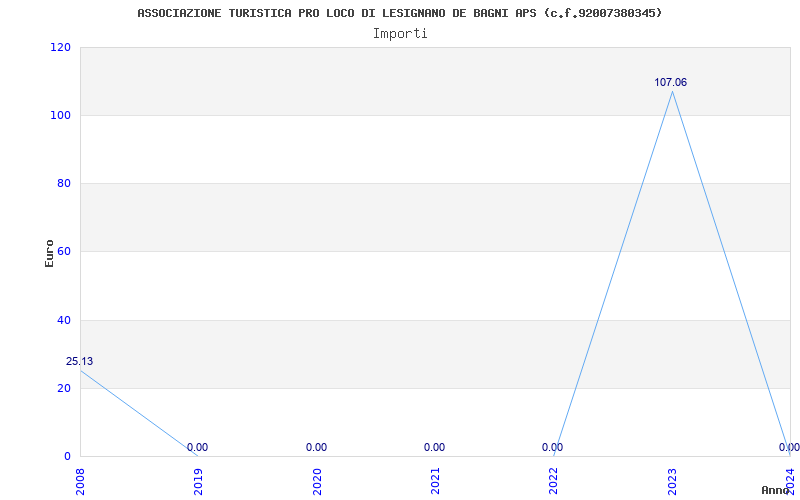Click the 0.00 value above 2019
This screenshot has height=500, width=800.
197,447
